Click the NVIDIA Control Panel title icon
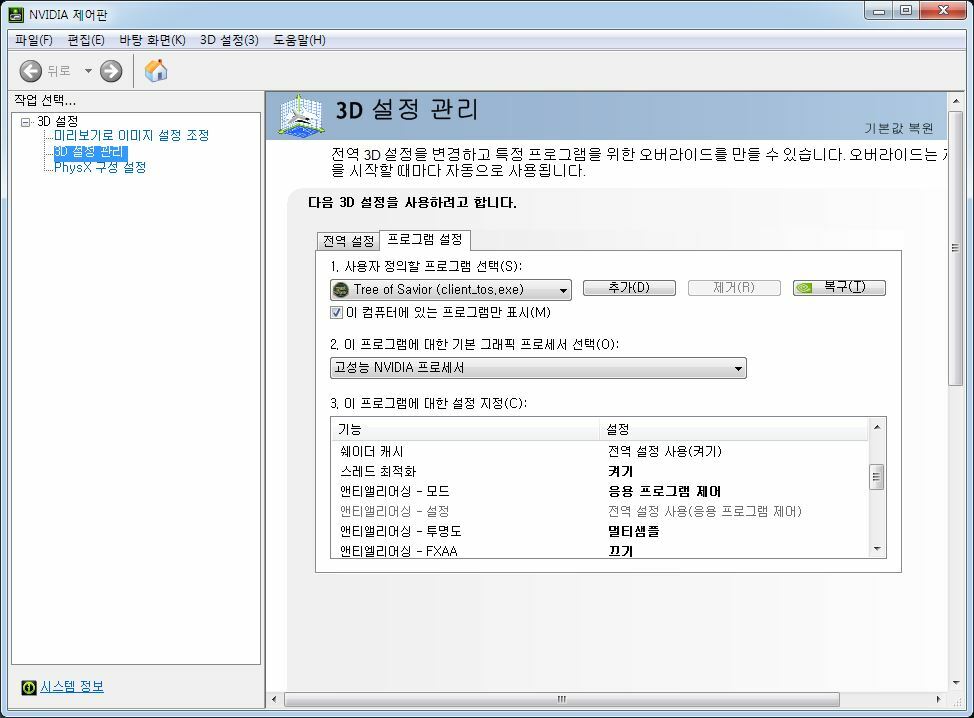Viewport: 974px width, 718px height. coord(16,14)
